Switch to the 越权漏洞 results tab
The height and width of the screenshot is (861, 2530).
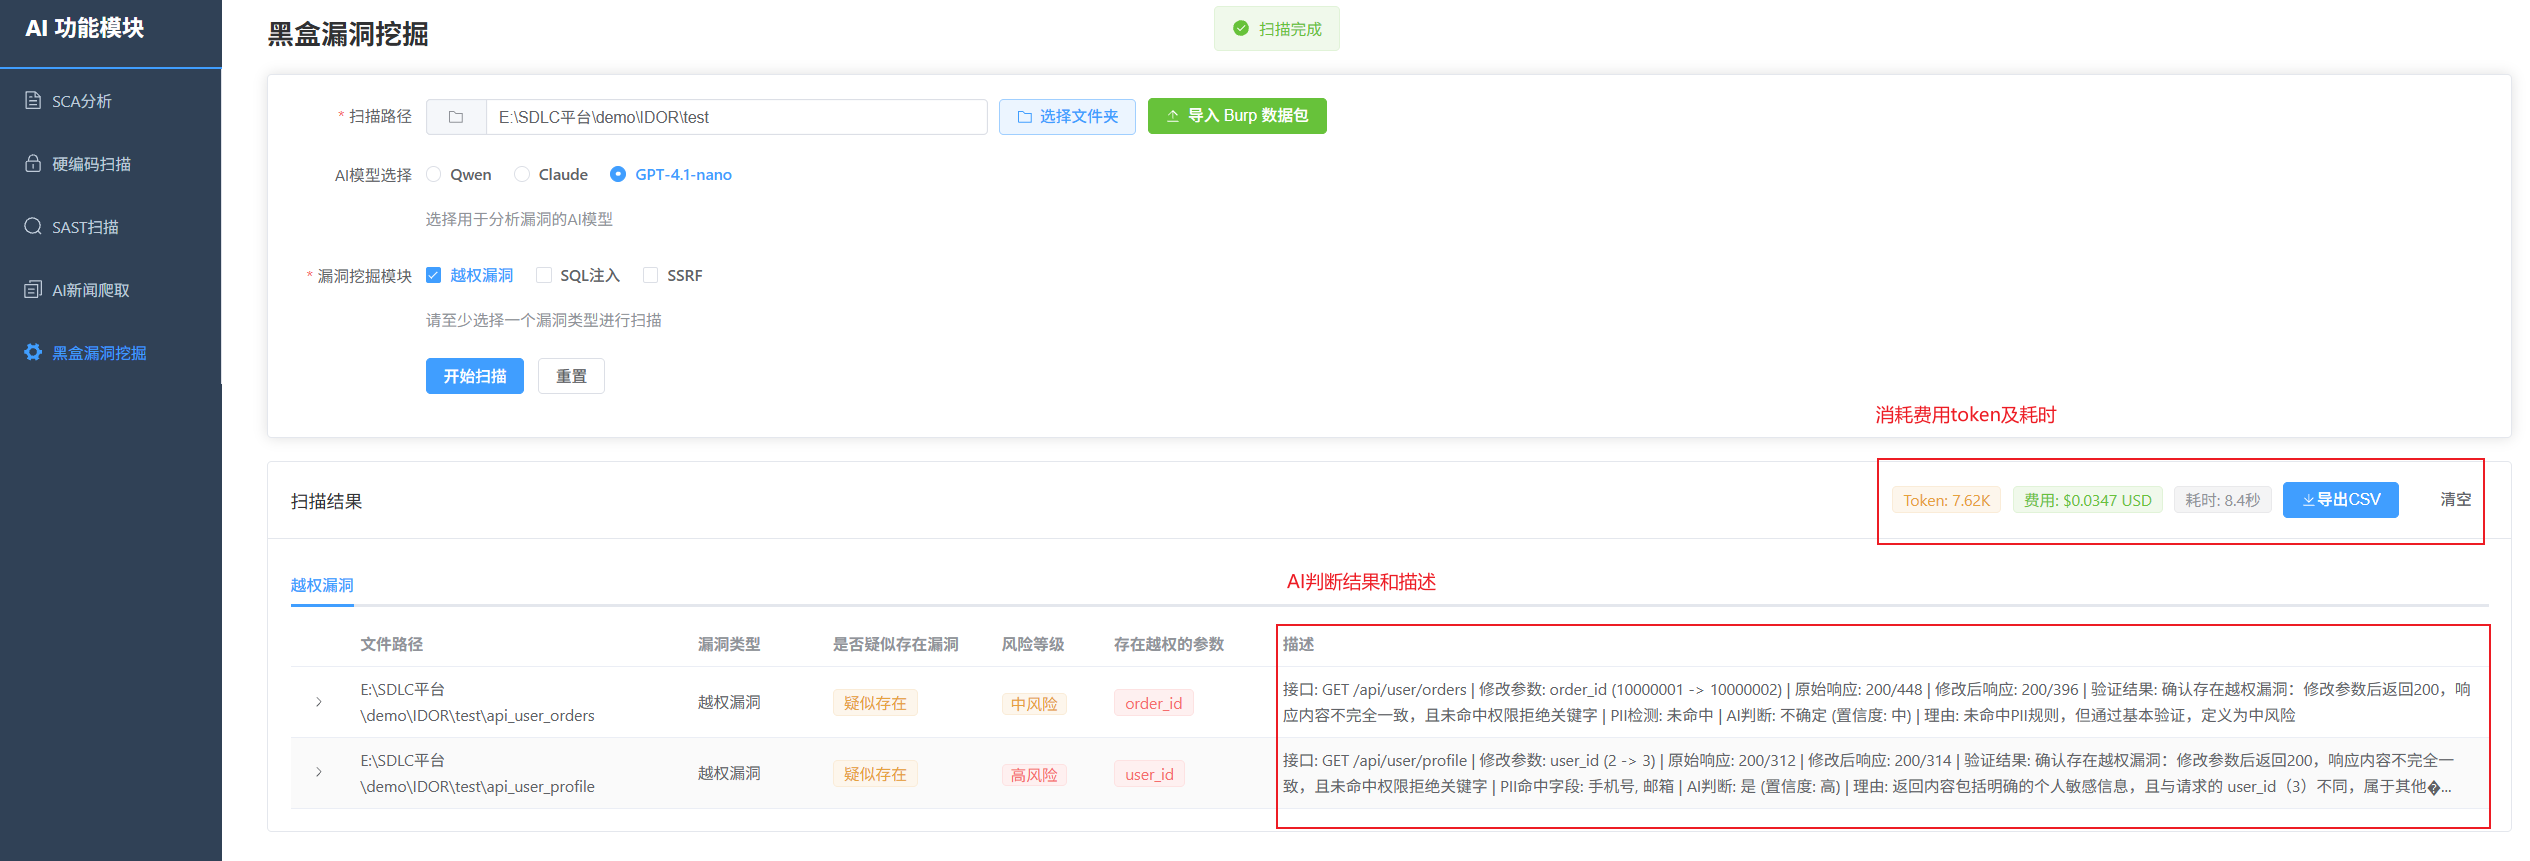tap(322, 585)
